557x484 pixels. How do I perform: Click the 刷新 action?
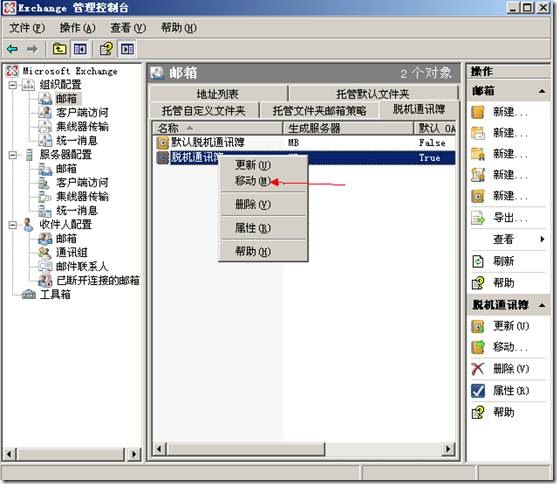tap(493, 262)
